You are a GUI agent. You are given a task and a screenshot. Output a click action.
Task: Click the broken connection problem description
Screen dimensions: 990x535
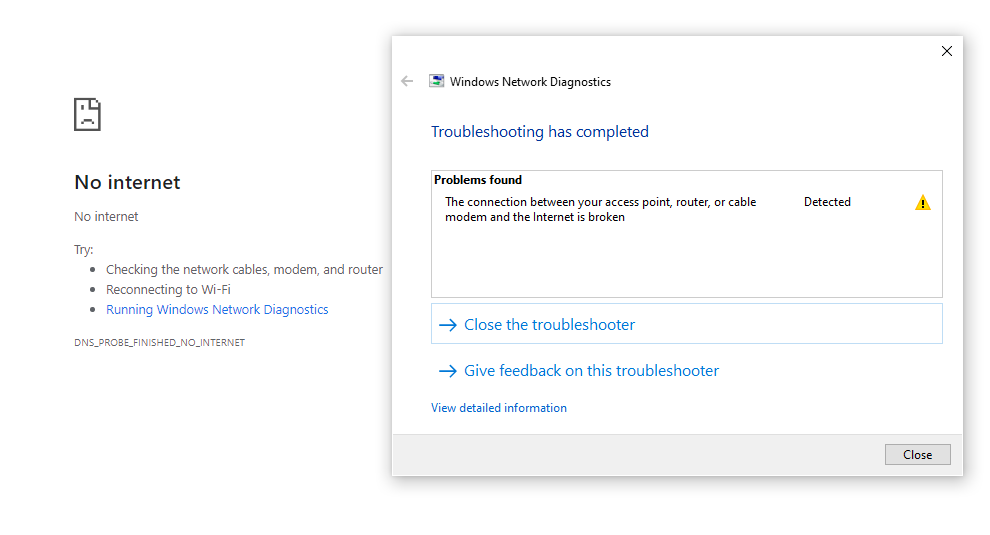600,209
